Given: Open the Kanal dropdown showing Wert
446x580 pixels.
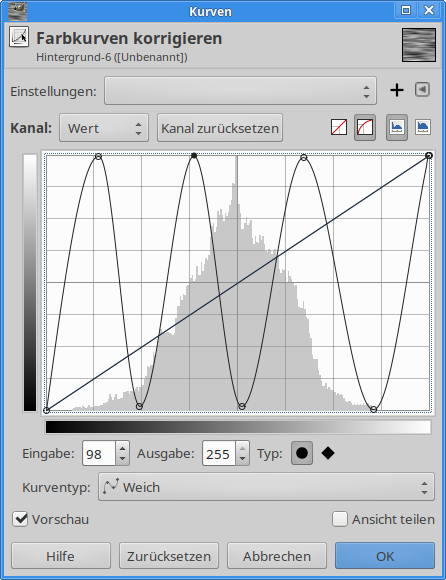Looking at the screenshot, I should tap(104, 128).
